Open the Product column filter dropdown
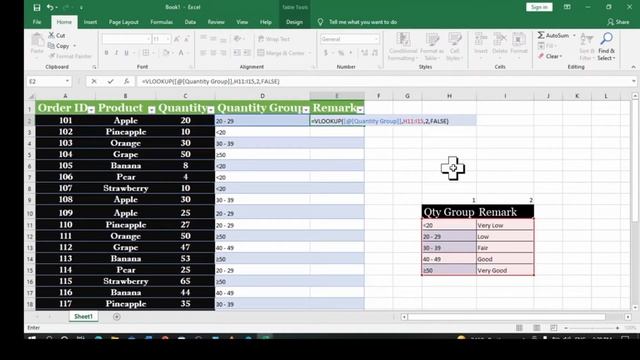This screenshot has height=360, width=640. click(151, 109)
